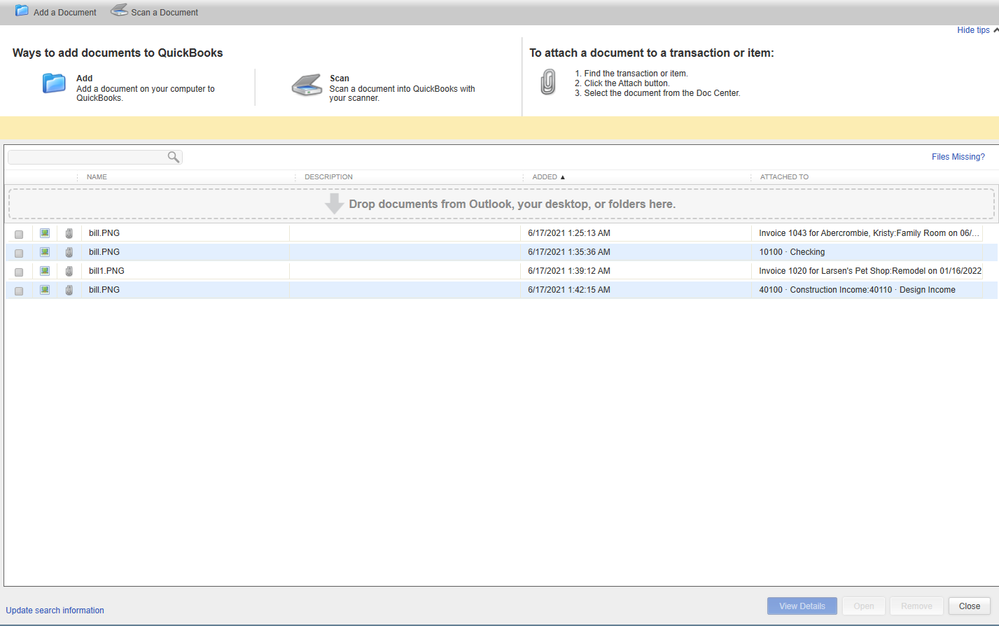Select the bill1.PNG file name
The image size is (999, 626).
tap(106, 271)
